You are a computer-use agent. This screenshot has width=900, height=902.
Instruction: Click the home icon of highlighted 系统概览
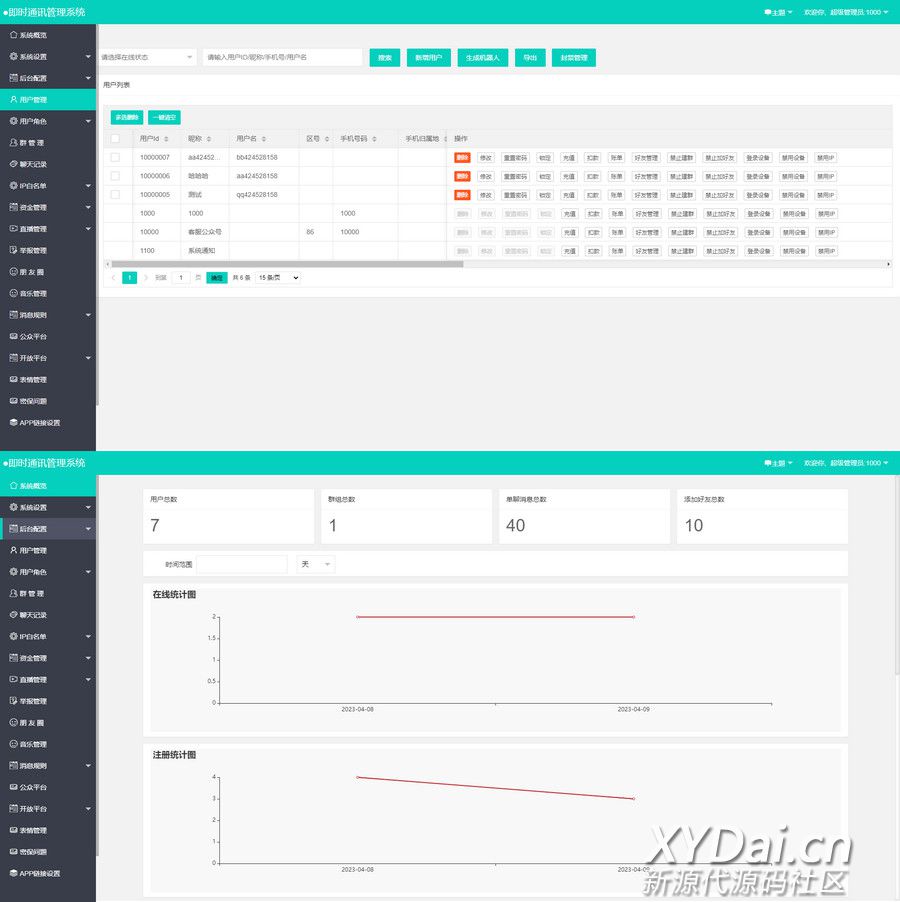click(x=13, y=485)
